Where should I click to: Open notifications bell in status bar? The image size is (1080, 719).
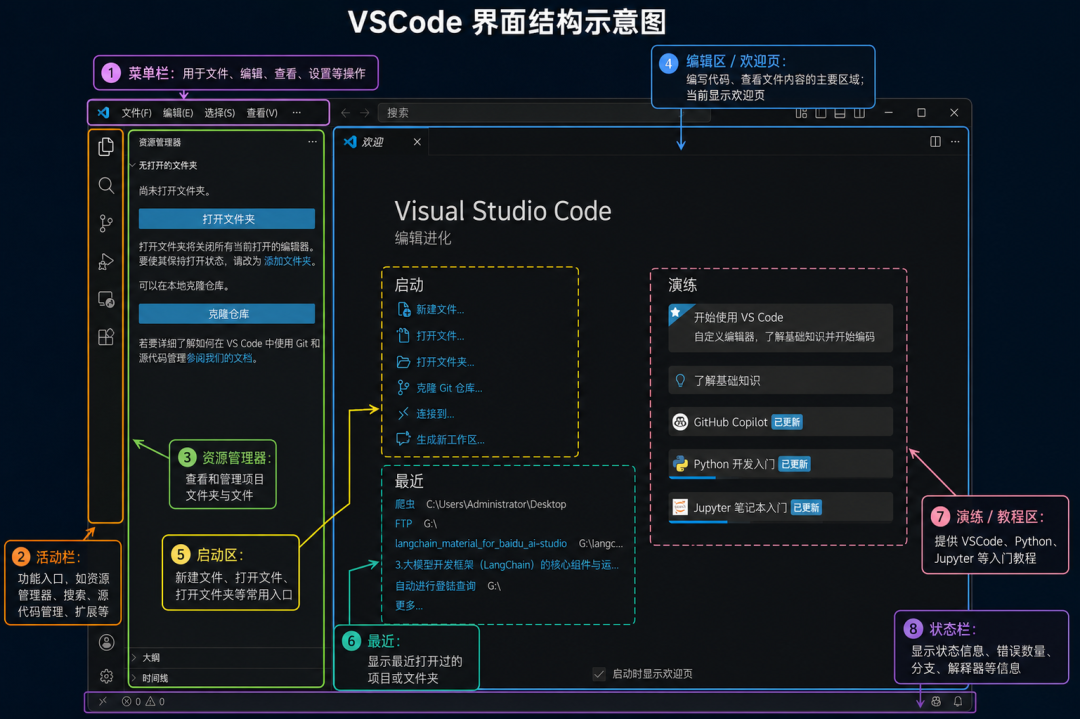[957, 701]
